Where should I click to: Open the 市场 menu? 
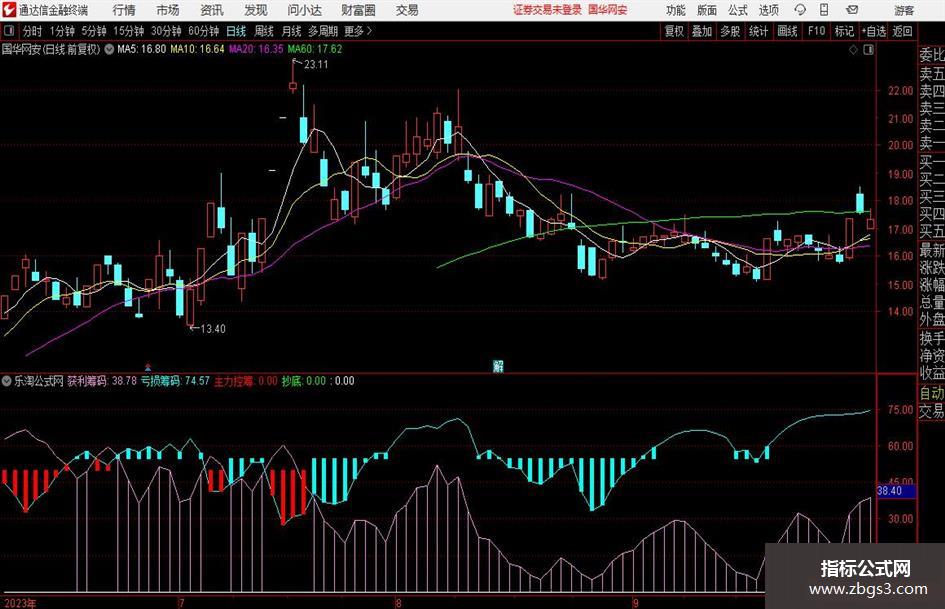(168, 10)
